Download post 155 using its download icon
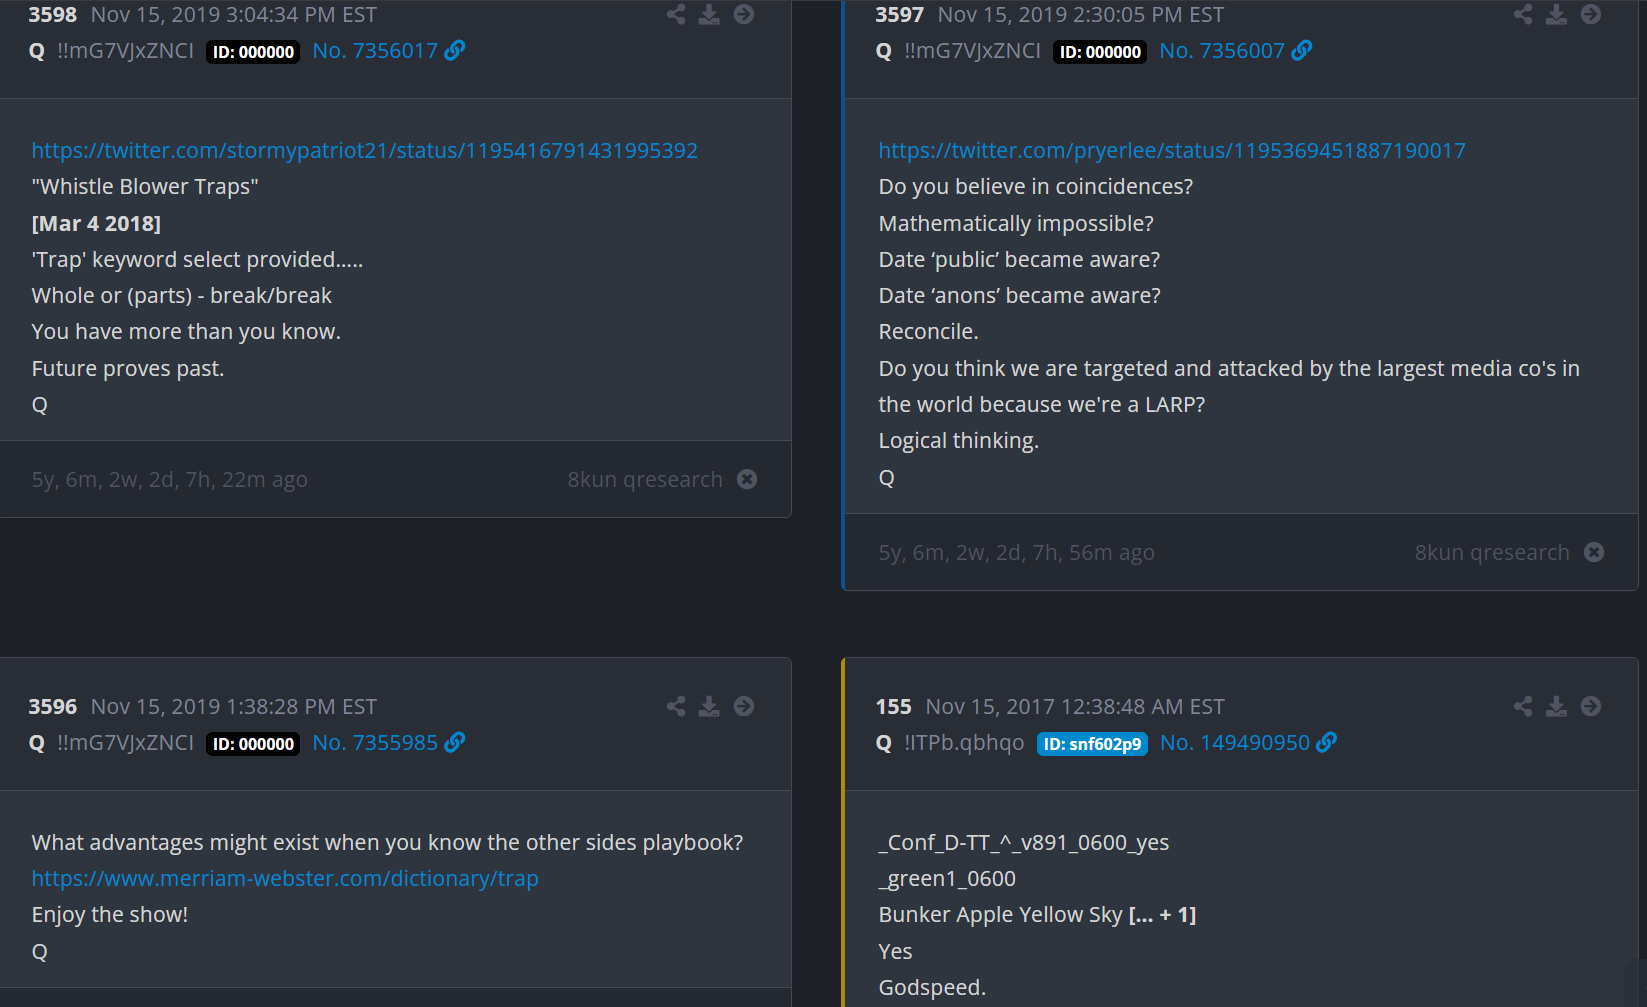 click(x=1556, y=706)
